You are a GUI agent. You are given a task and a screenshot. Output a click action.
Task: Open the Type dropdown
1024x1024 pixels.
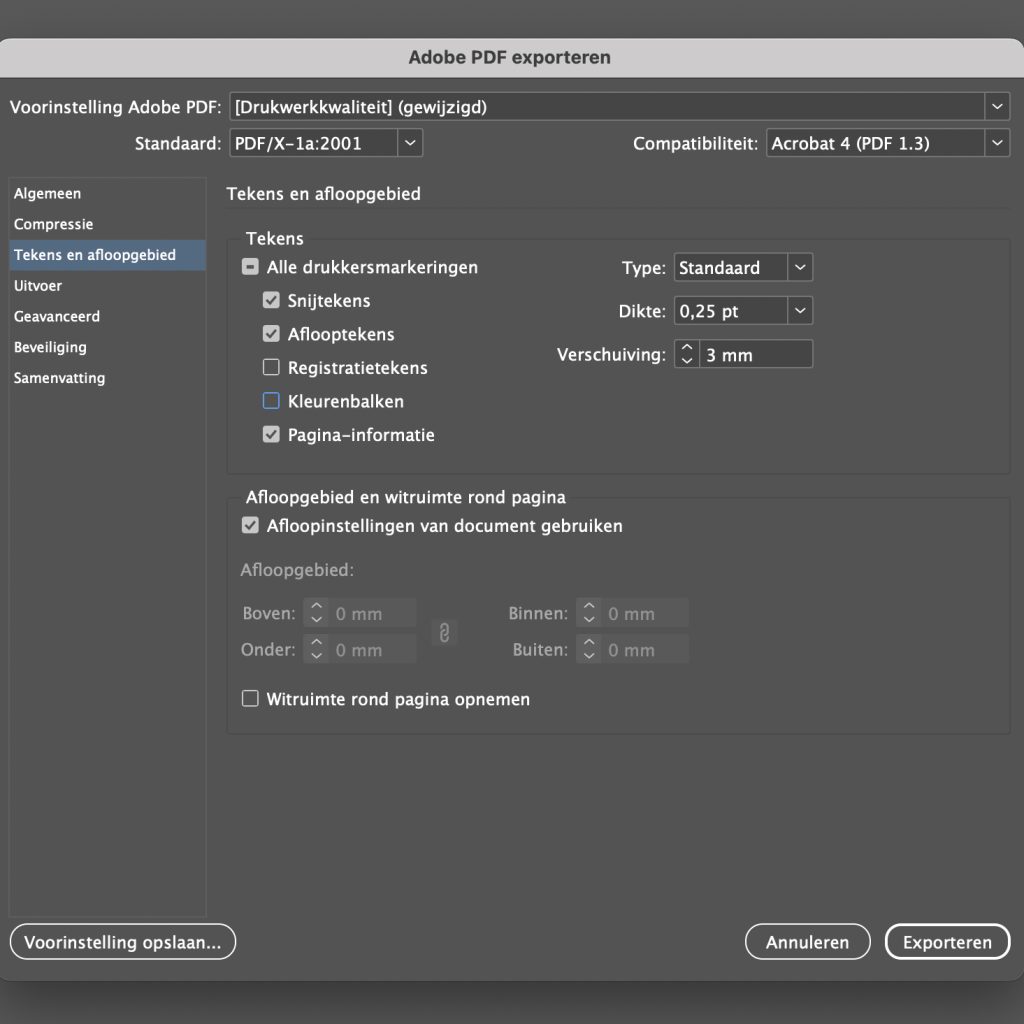[798, 267]
